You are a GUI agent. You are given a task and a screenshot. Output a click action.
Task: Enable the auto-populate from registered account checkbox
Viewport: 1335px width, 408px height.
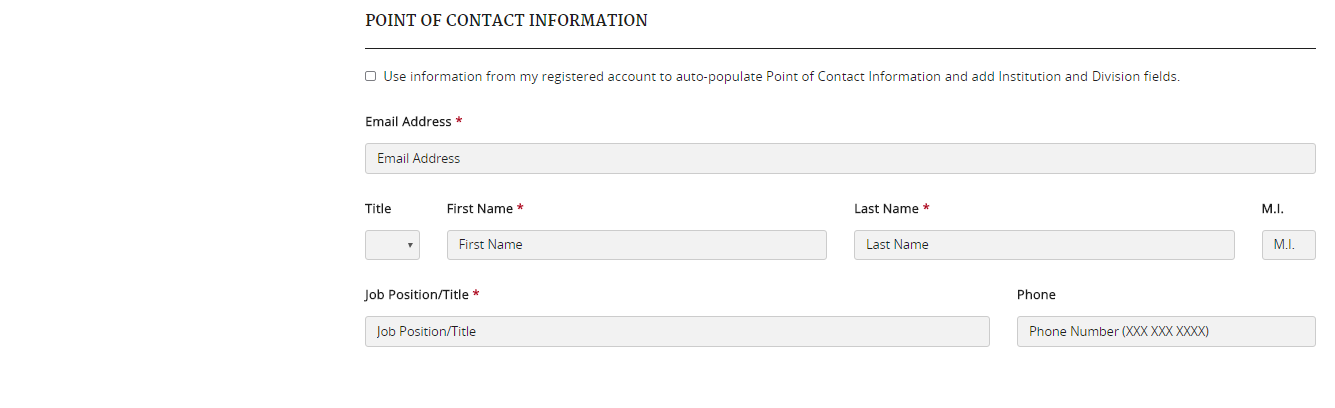pos(371,76)
